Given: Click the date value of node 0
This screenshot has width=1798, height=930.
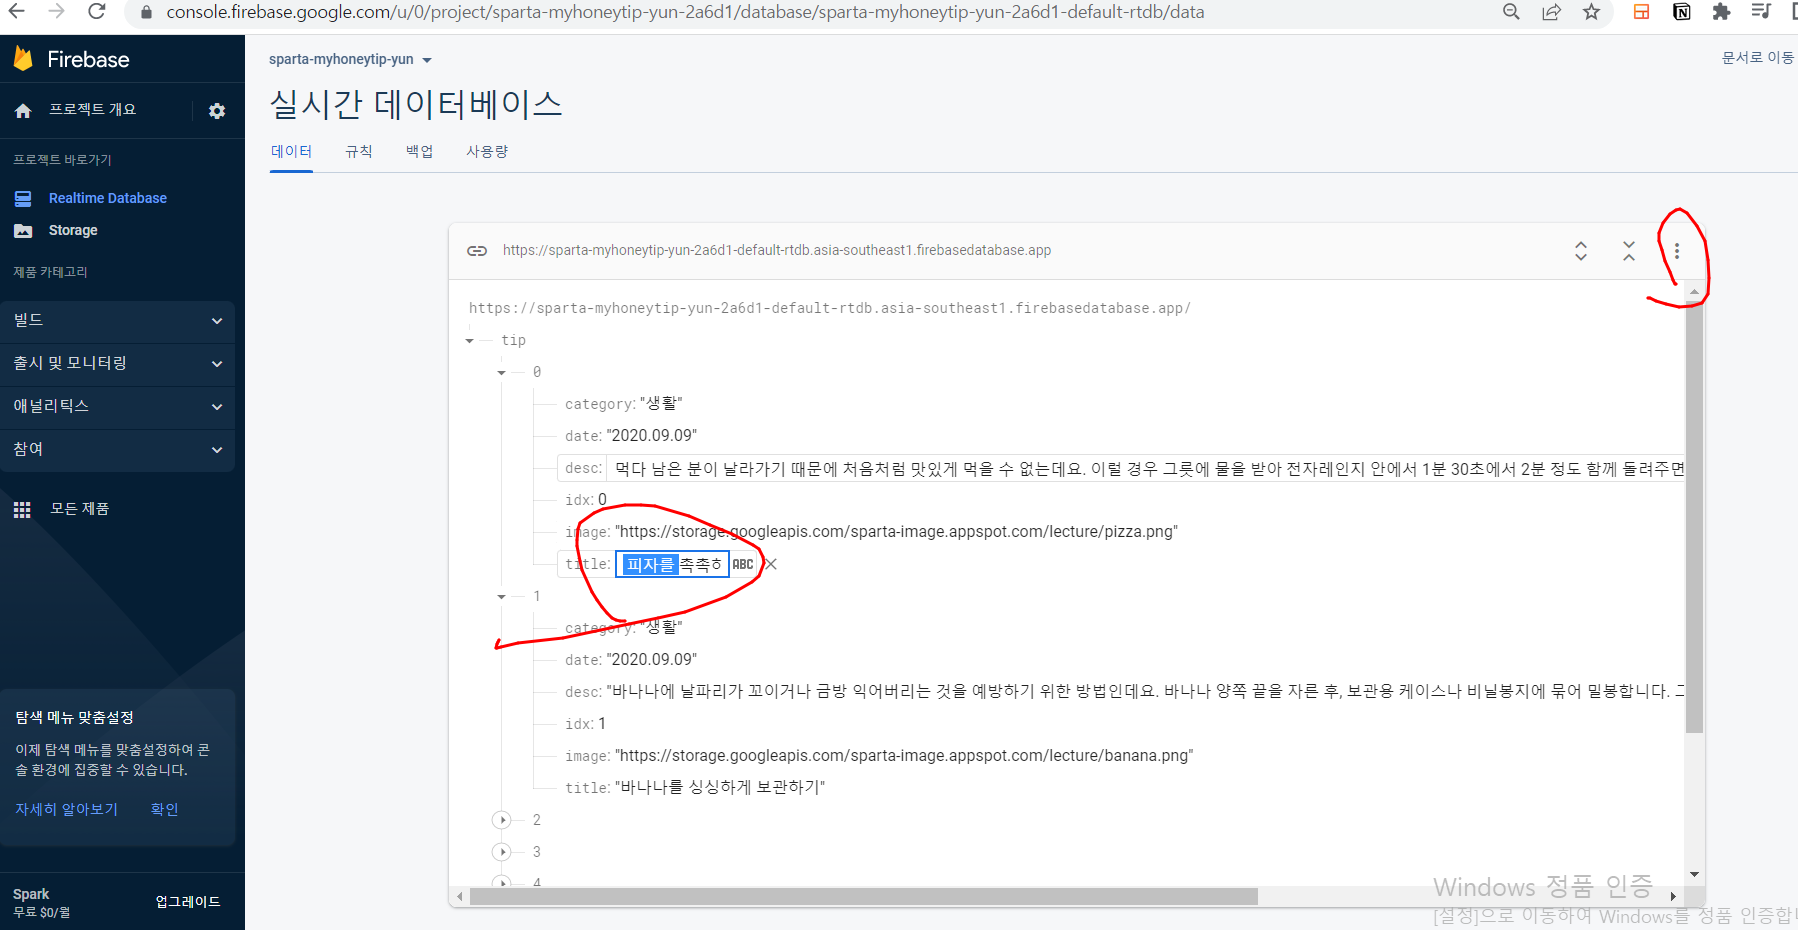Looking at the screenshot, I should 652,436.
